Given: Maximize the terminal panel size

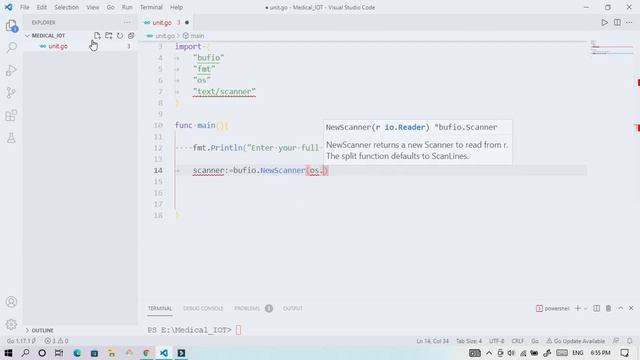Looking at the screenshot, I should pyautogui.click(x=620, y=308).
